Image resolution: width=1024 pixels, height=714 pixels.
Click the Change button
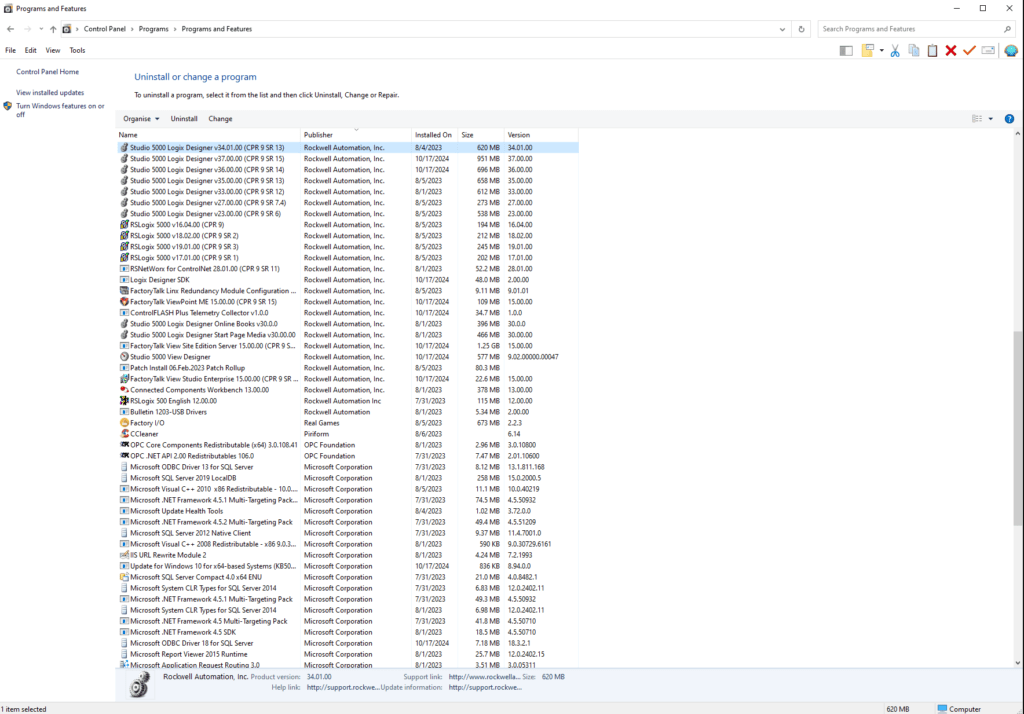(x=220, y=119)
